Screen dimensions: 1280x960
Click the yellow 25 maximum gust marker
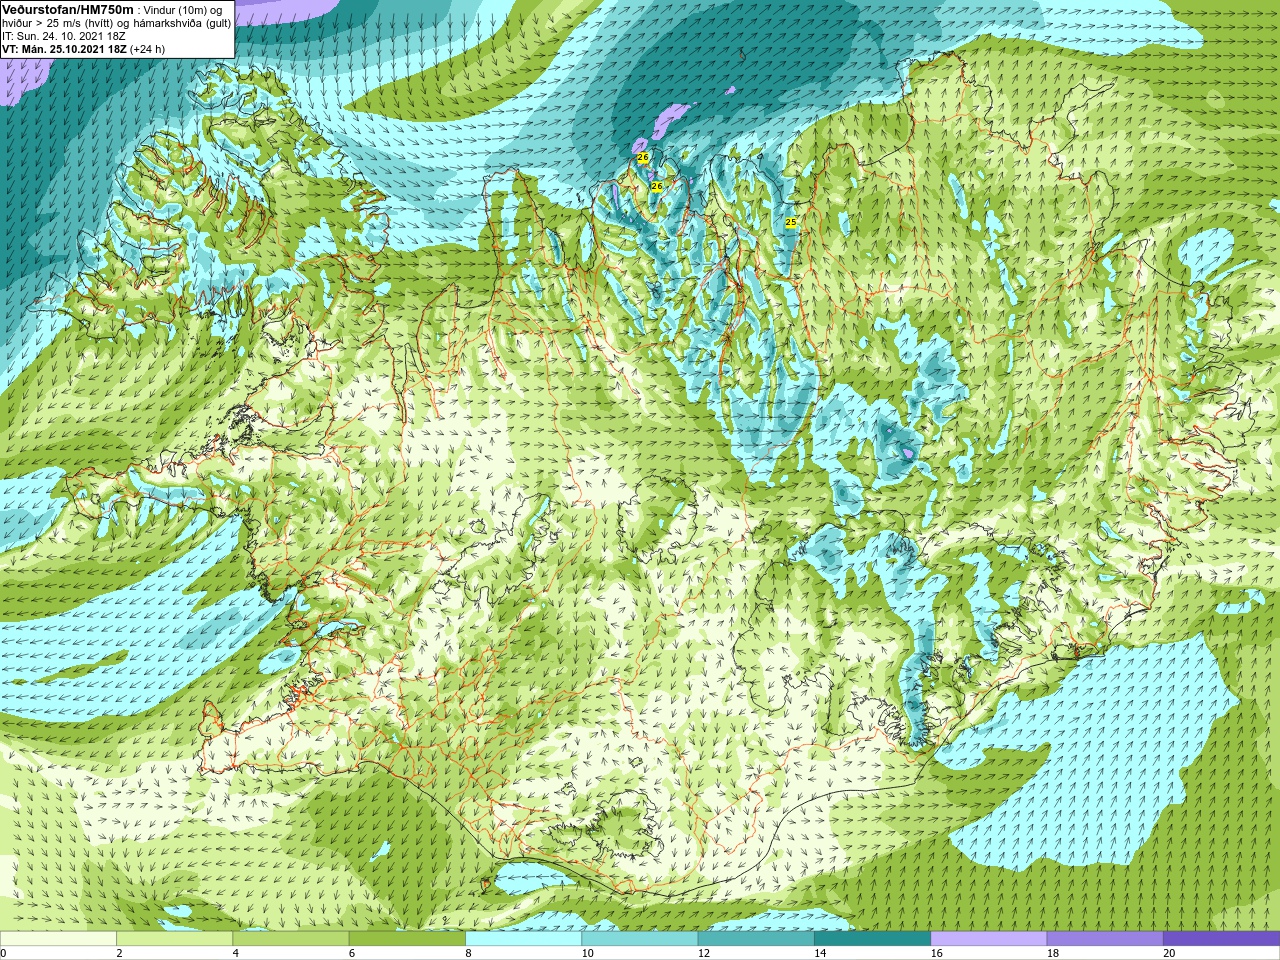pyautogui.click(x=790, y=222)
